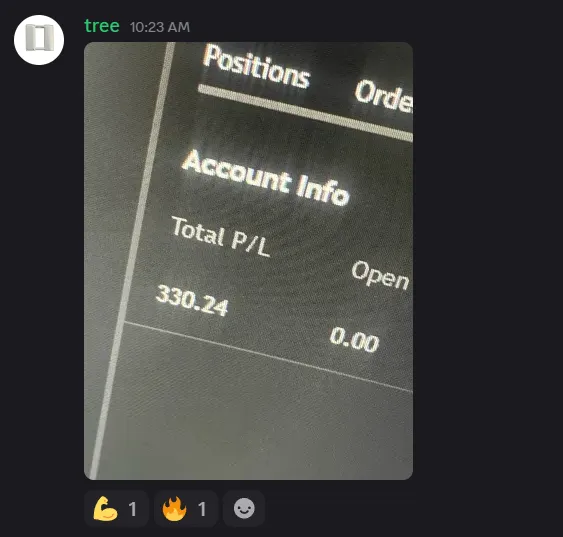
Task: Open the add reaction smiley picker
Action: pyautogui.click(x=244, y=509)
